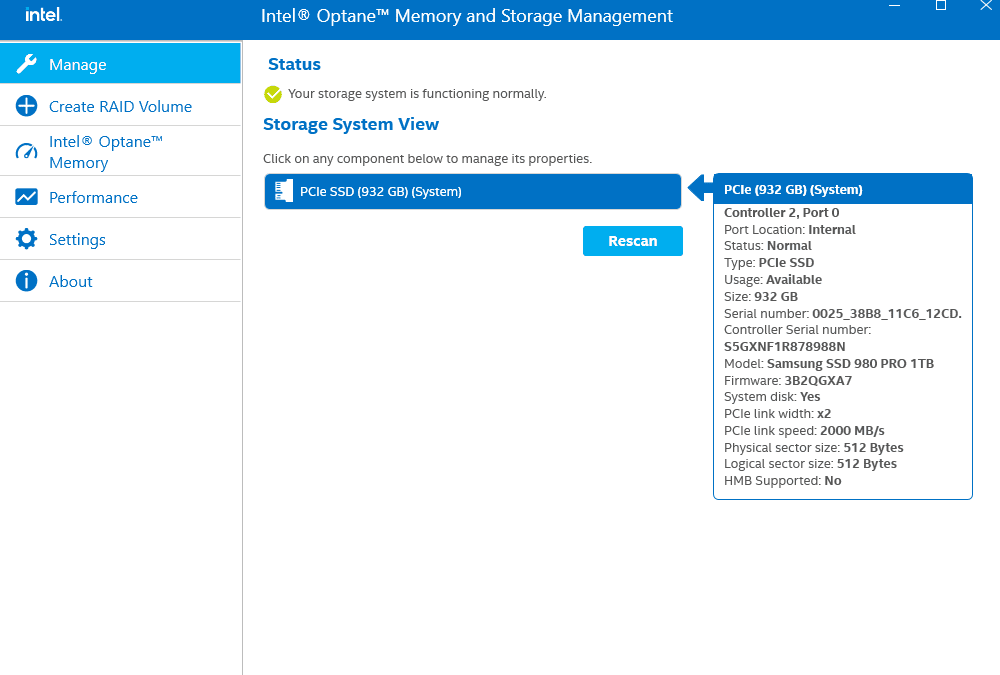Maximize the application window
The width and height of the screenshot is (1000, 675).
pyautogui.click(x=941, y=6)
